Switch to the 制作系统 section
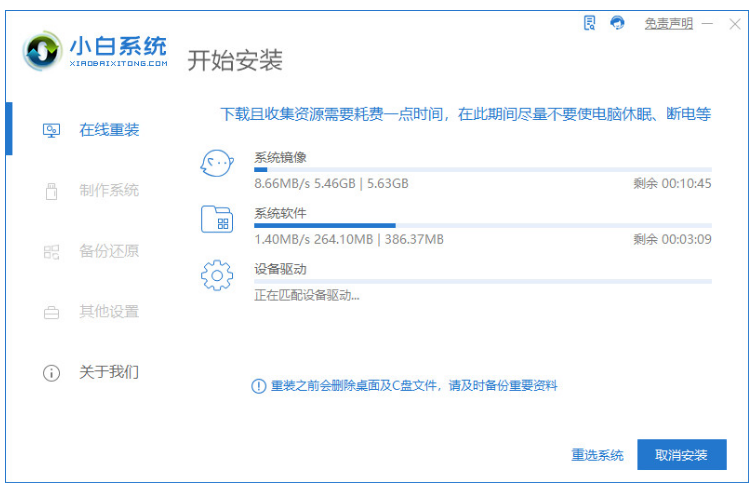 pos(109,190)
